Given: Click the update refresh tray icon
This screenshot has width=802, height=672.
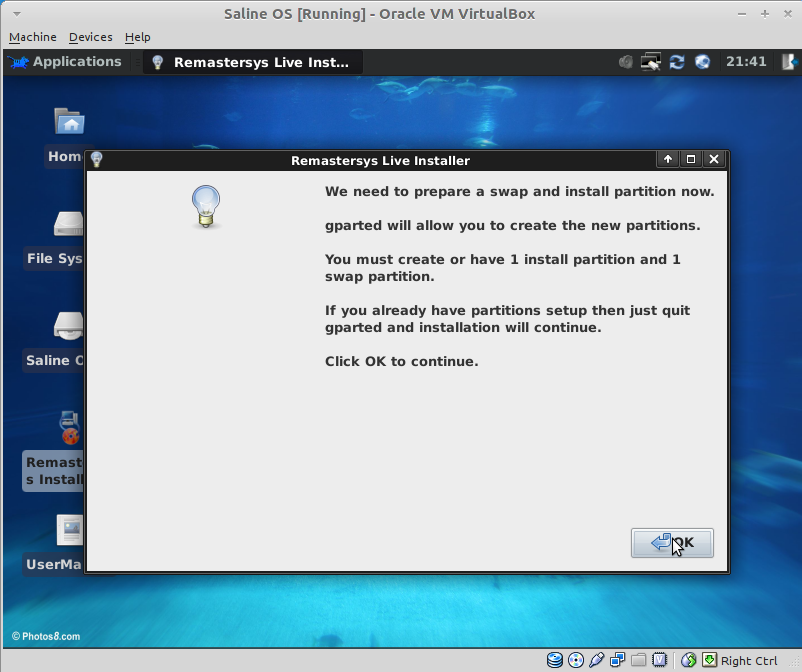Looking at the screenshot, I should pyautogui.click(x=677, y=62).
